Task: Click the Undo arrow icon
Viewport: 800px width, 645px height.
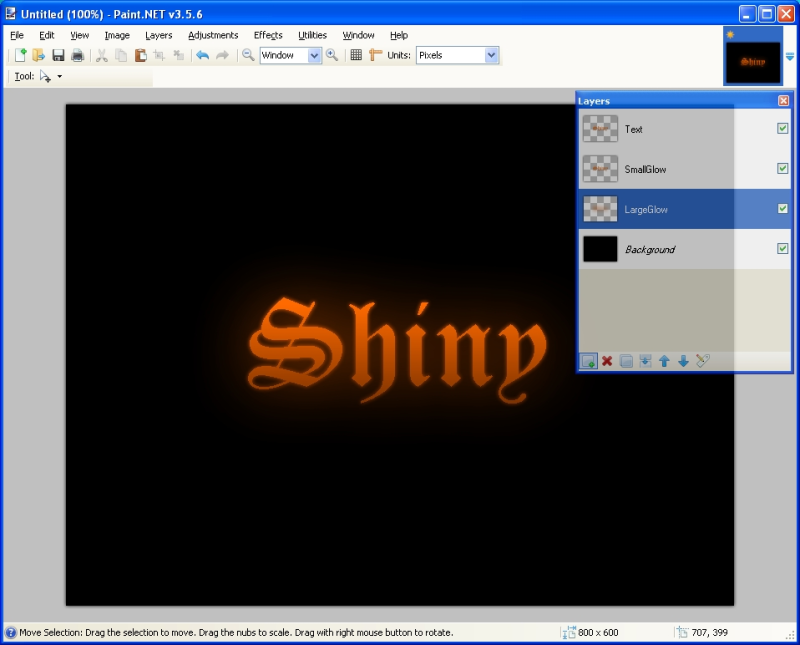Action: point(203,56)
